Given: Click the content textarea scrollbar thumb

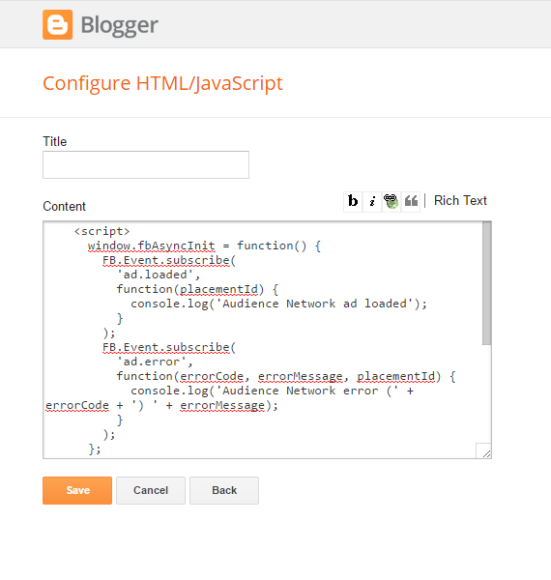Looking at the screenshot, I should tap(487, 283).
